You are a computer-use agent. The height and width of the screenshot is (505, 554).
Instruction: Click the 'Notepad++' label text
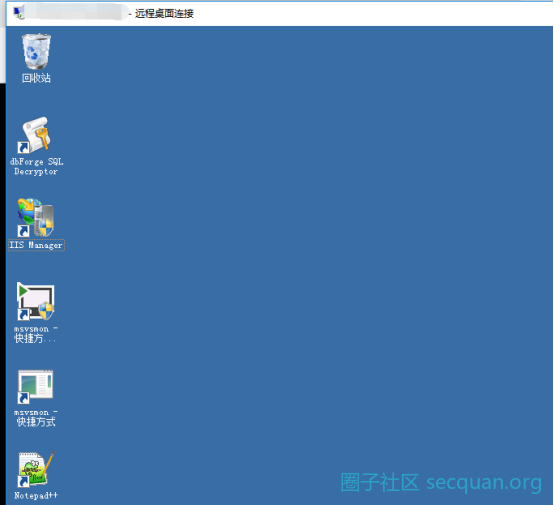[36, 495]
